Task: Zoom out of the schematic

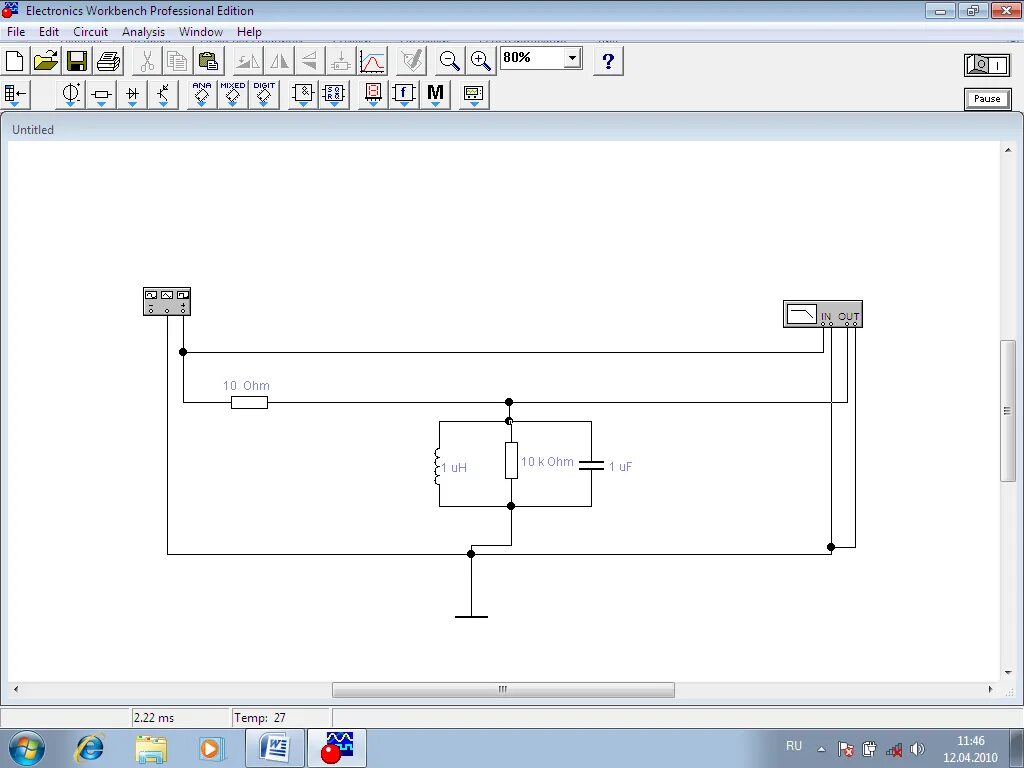Action: [449, 61]
